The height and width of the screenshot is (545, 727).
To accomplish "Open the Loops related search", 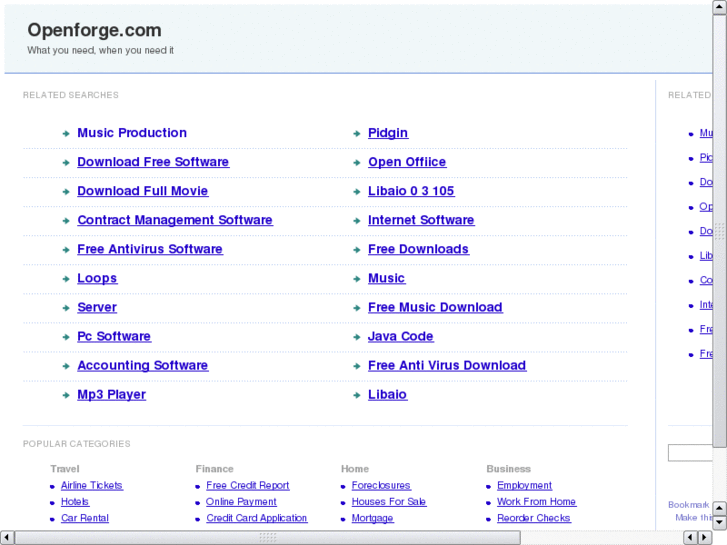I will click(97, 278).
